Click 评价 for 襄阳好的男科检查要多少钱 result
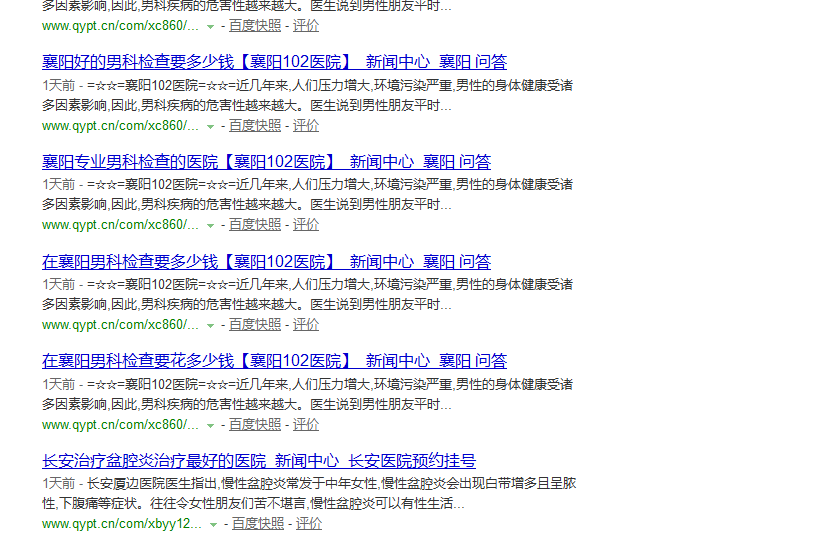The image size is (838, 544). pos(306,126)
